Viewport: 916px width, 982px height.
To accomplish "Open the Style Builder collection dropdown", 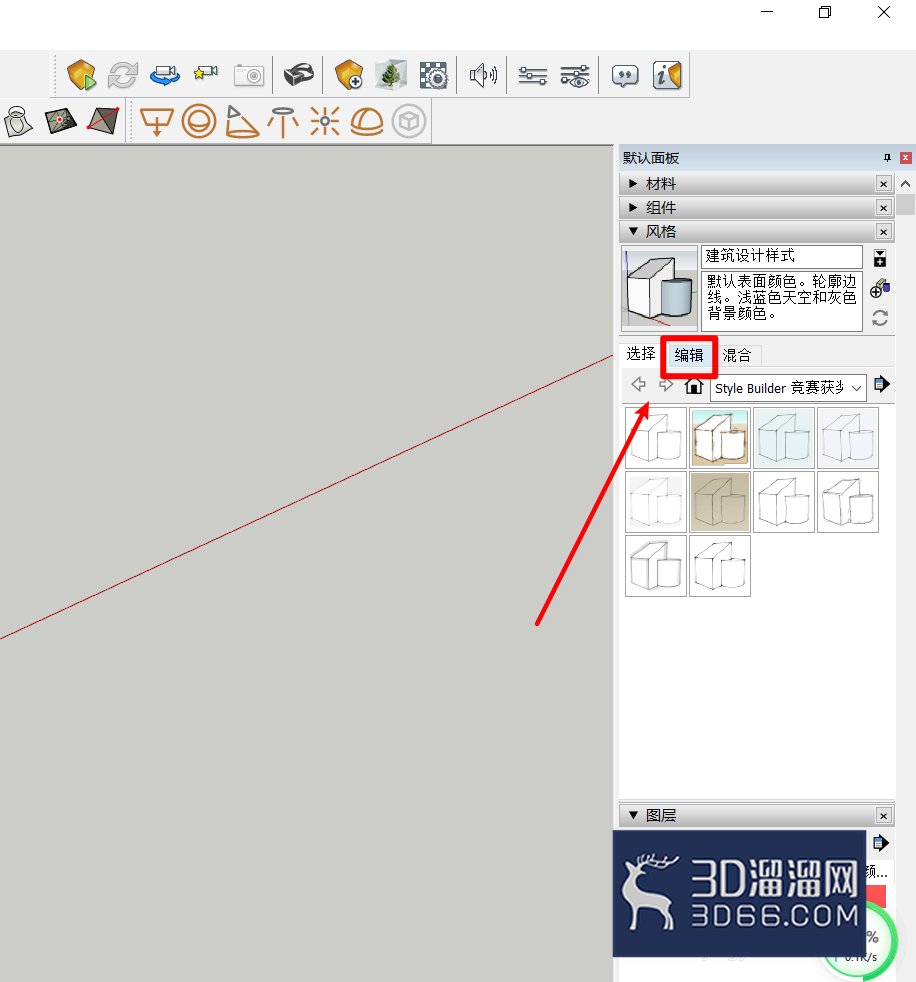I will pos(788,388).
